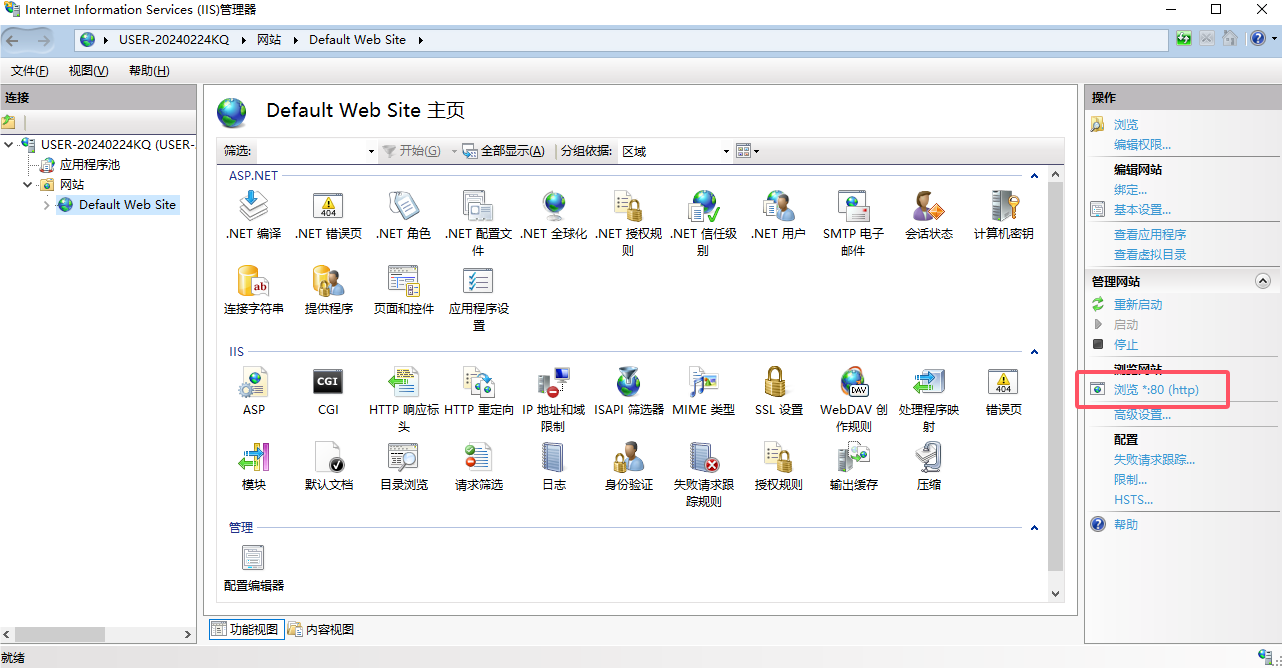Click the 浏览 *:80 (http) link
Image resolution: width=1282 pixels, height=668 pixels.
tap(1156, 389)
